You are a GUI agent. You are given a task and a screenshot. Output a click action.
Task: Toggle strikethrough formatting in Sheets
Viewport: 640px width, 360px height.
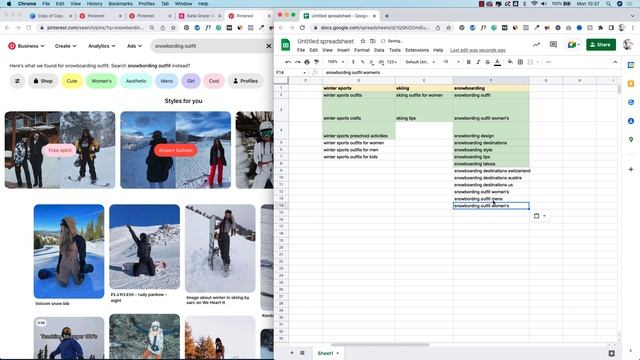click(x=487, y=62)
